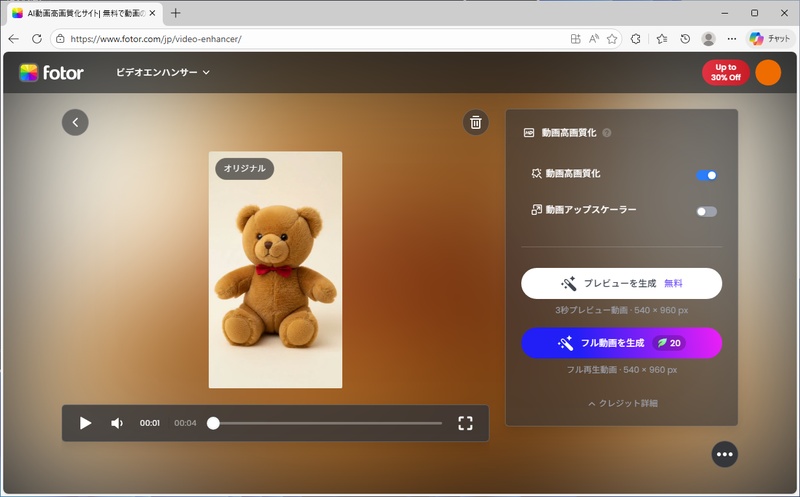This screenshot has width=800, height=497.
Task: Click the teddy bear video preview
Action: click(276, 269)
